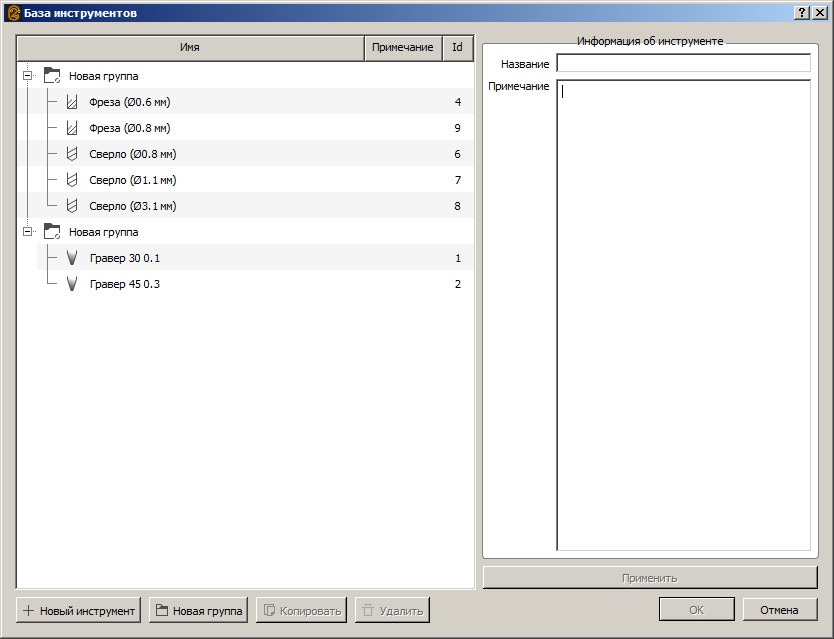This screenshot has height=639, width=834.
Task: Click inside the Примечание text area
Action: [683, 315]
